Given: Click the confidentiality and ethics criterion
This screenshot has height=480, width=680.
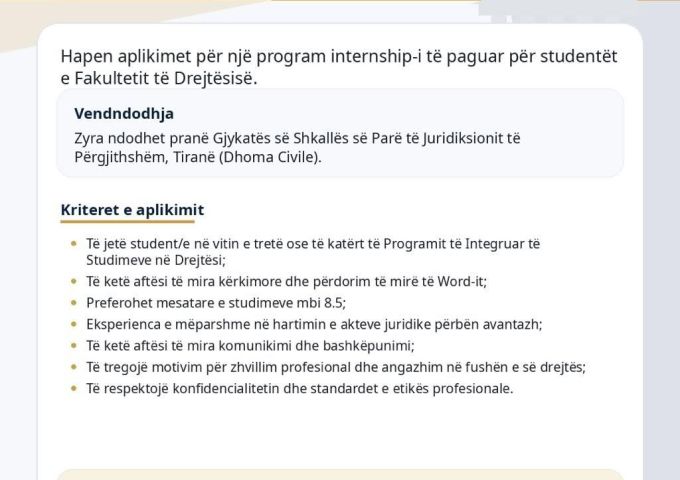Looking at the screenshot, I should 299,388.
